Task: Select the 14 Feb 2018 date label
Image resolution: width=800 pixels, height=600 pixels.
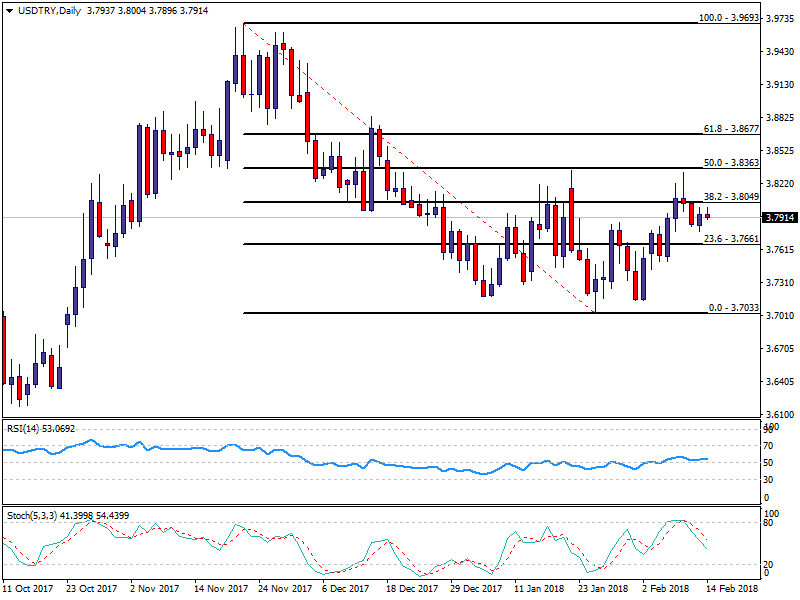Action: pyautogui.click(x=731, y=590)
